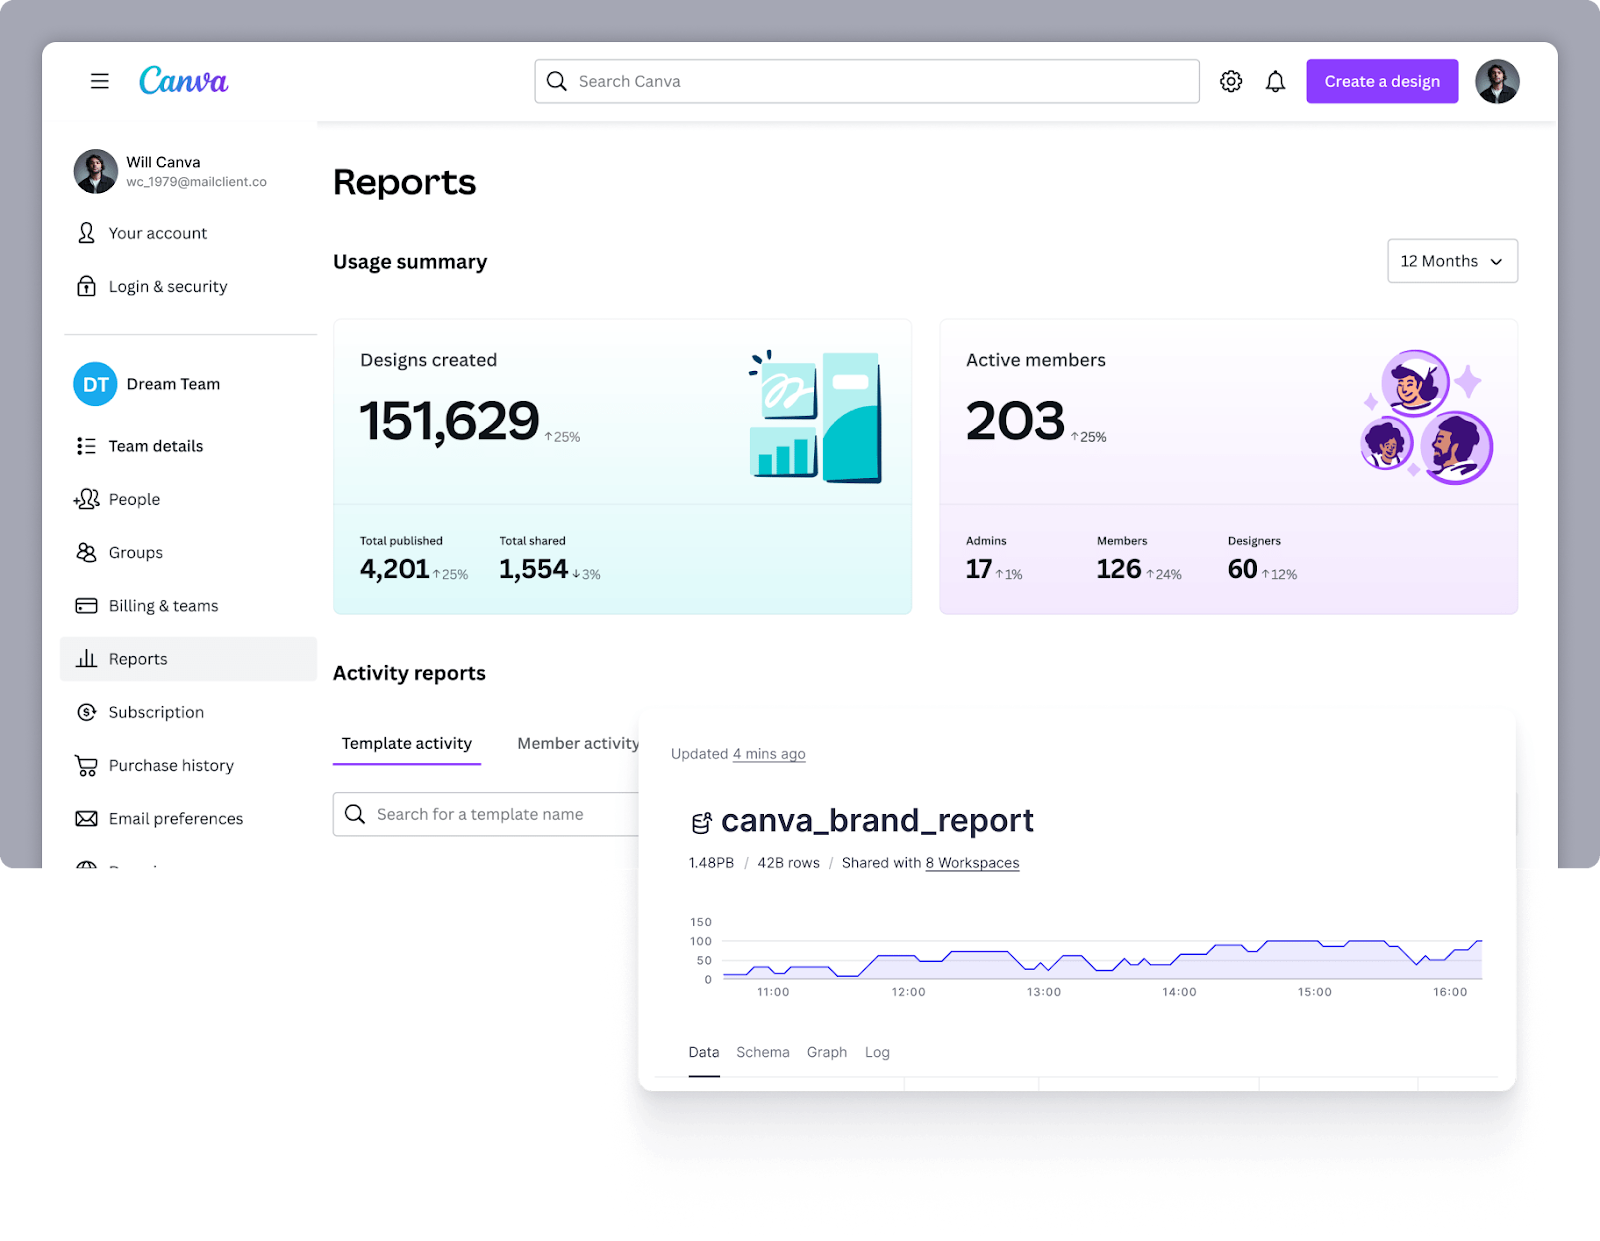
Task: Go to Login & security
Action: point(168,286)
